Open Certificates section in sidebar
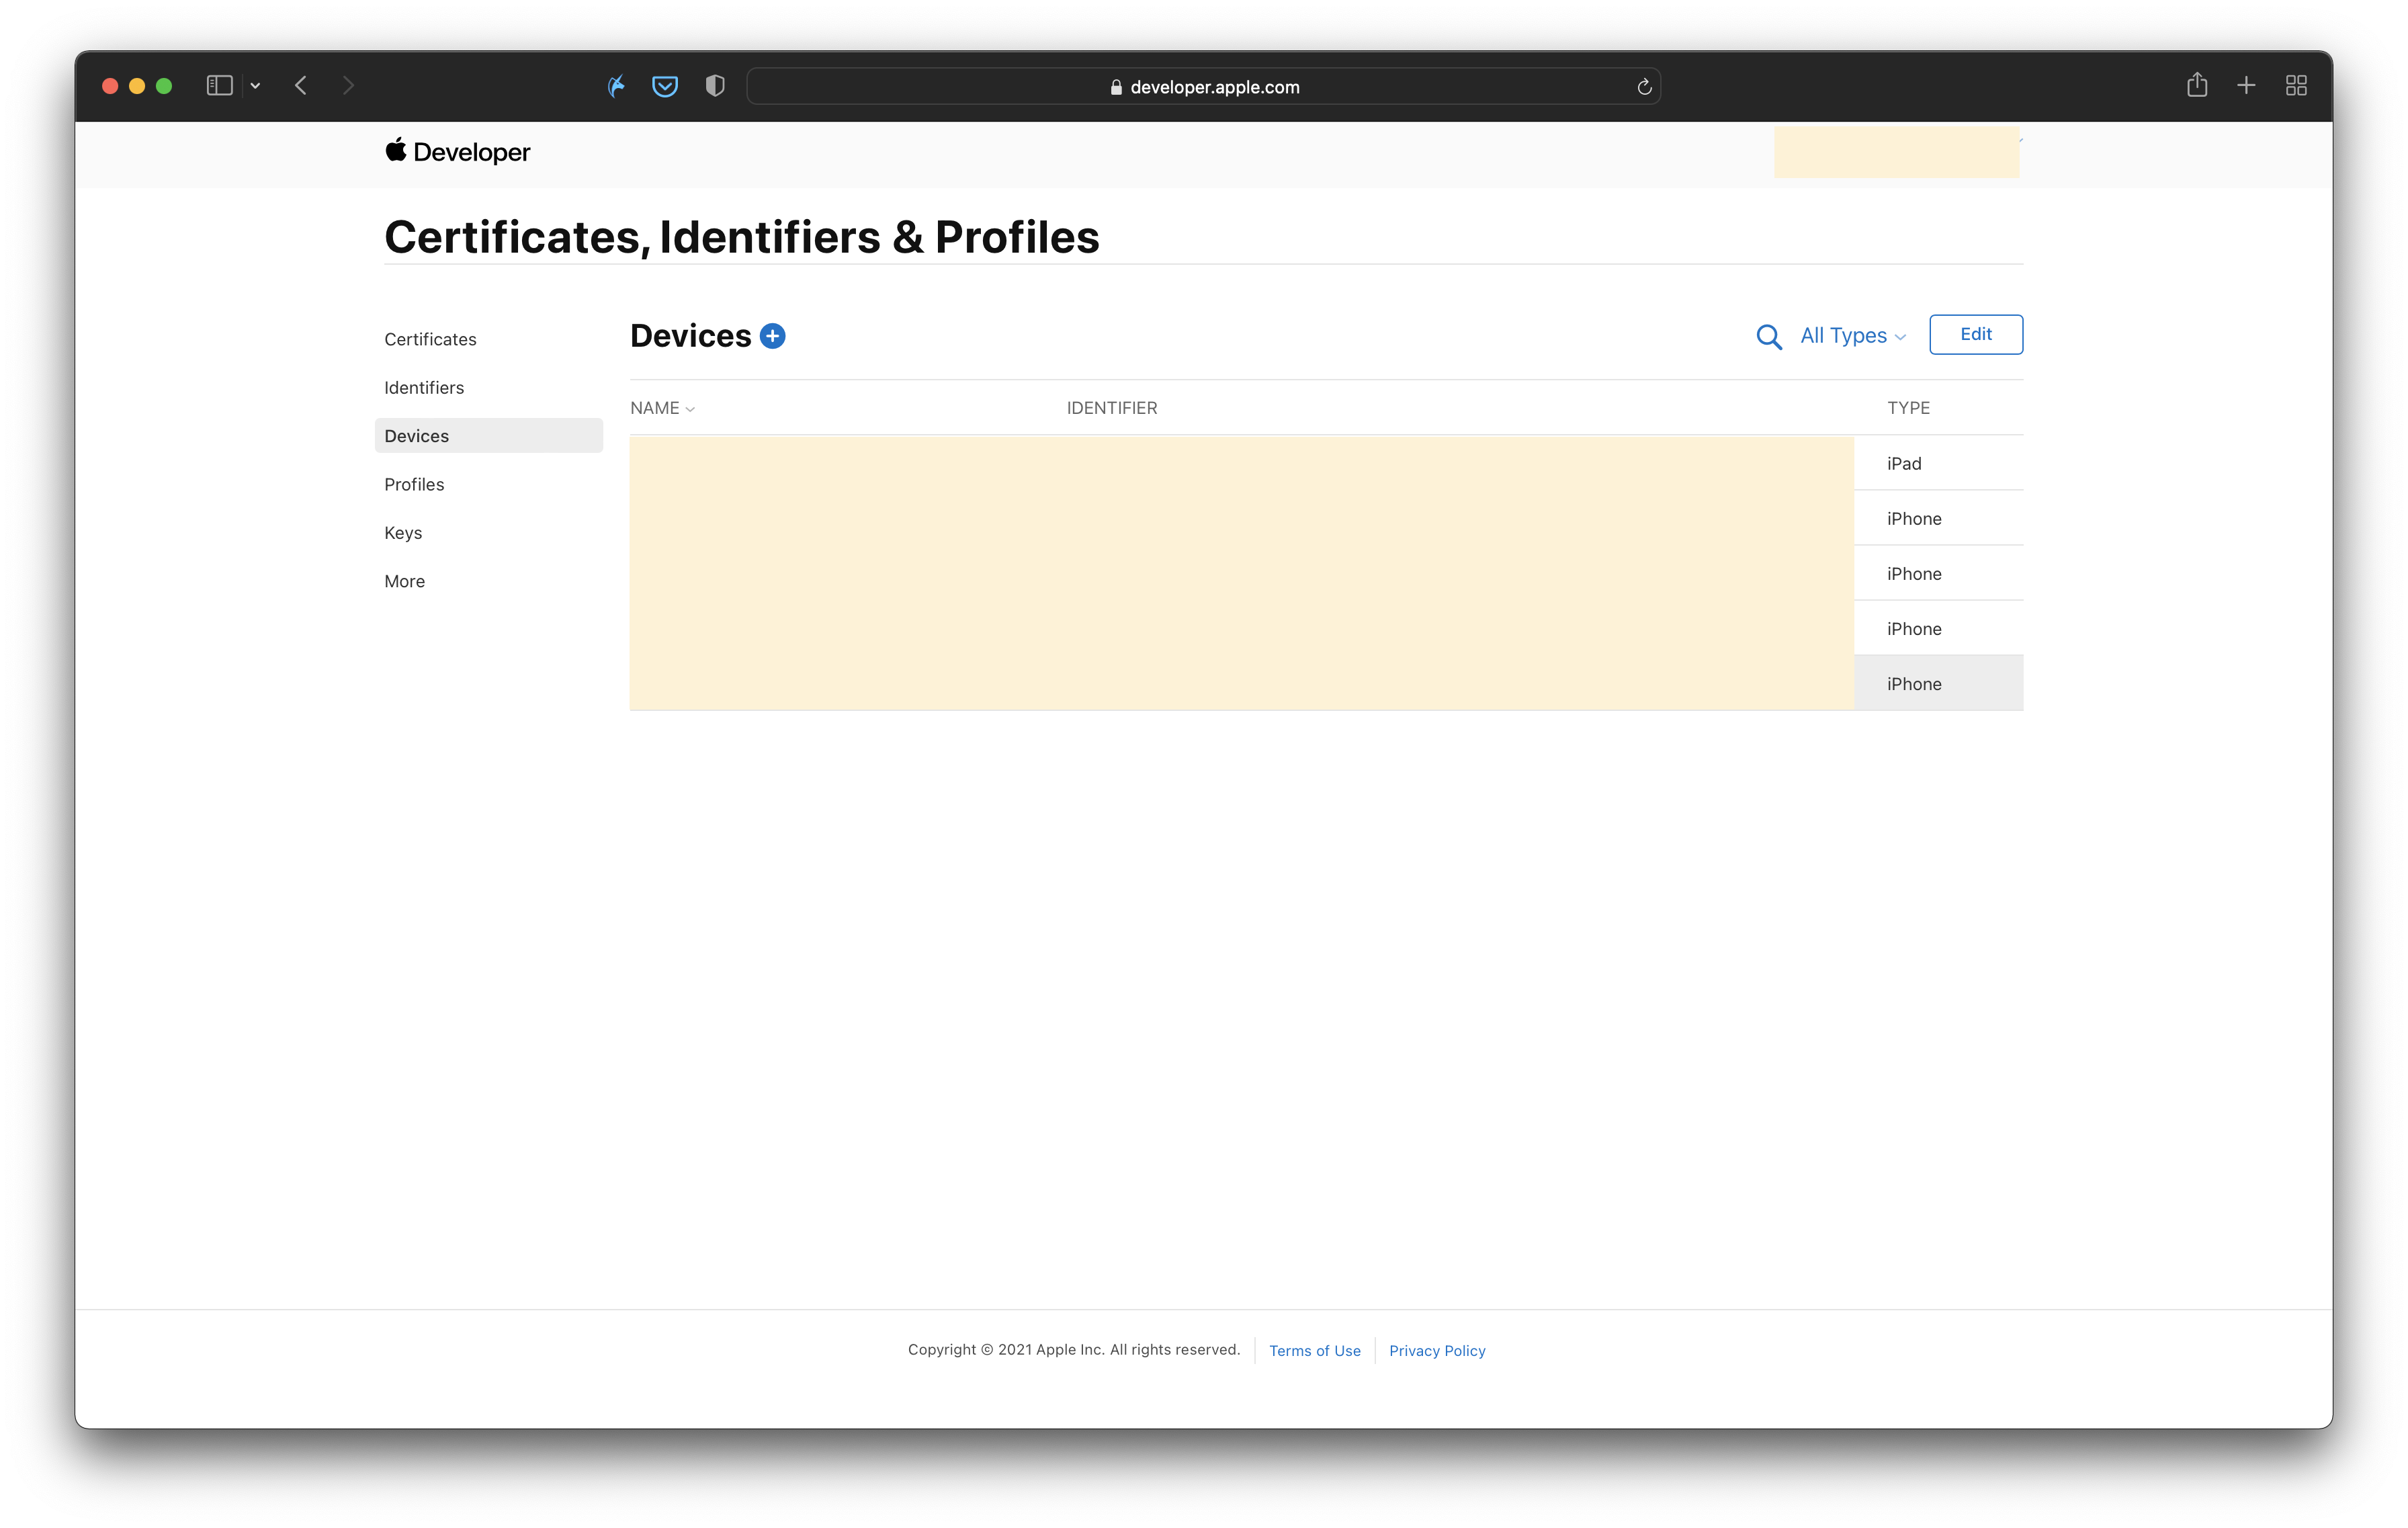2408x1528 pixels. point(430,339)
